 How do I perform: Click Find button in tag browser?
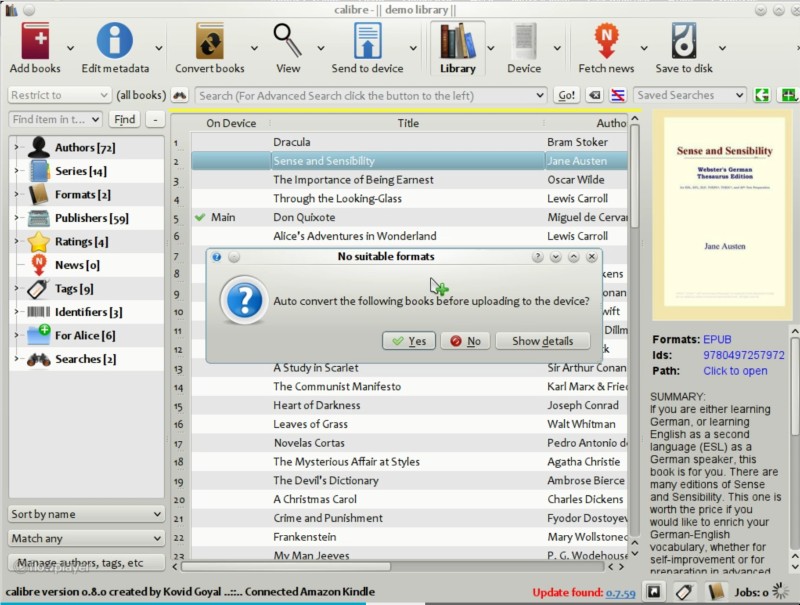click(124, 119)
